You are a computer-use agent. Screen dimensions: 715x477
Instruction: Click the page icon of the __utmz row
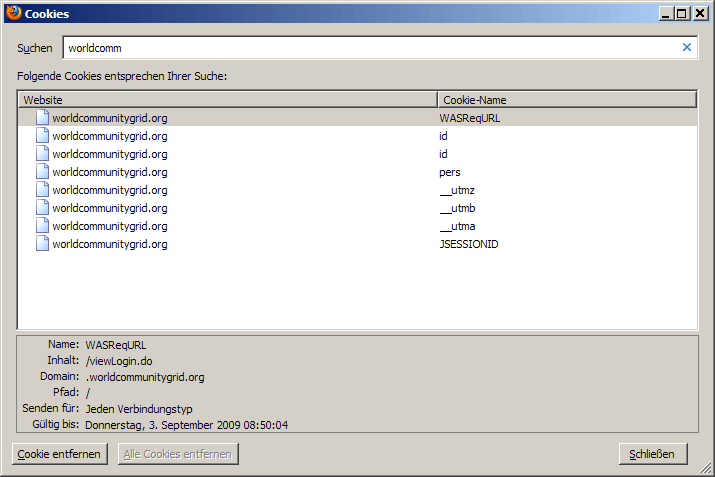pos(42,190)
